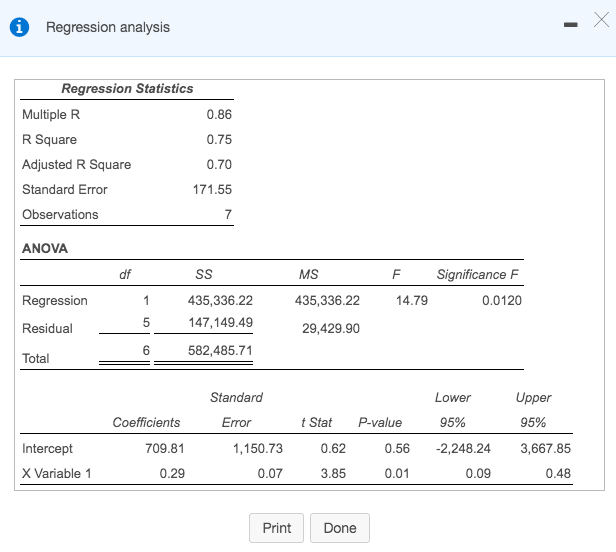
Task: Click the Done button
Action: (x=340, y=528)
